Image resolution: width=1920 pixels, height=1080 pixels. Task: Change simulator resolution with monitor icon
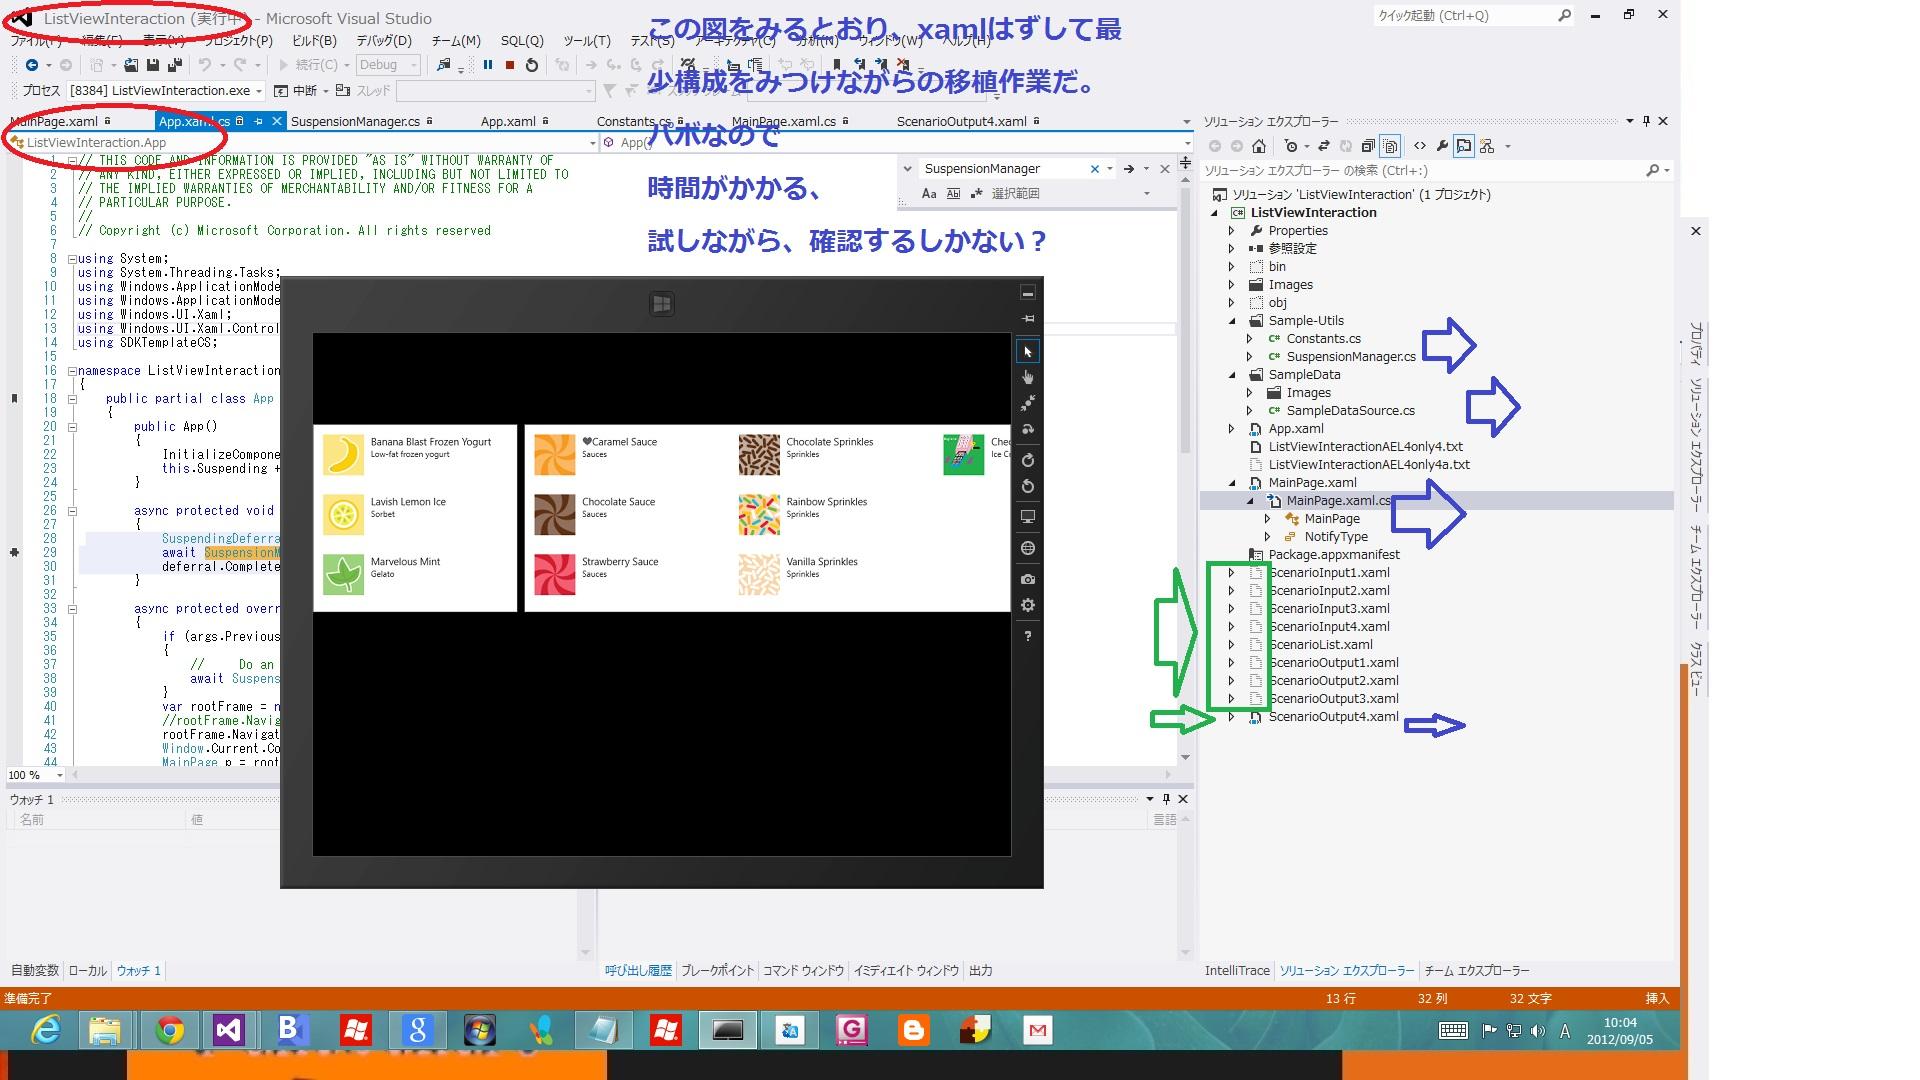(1027, 517)
